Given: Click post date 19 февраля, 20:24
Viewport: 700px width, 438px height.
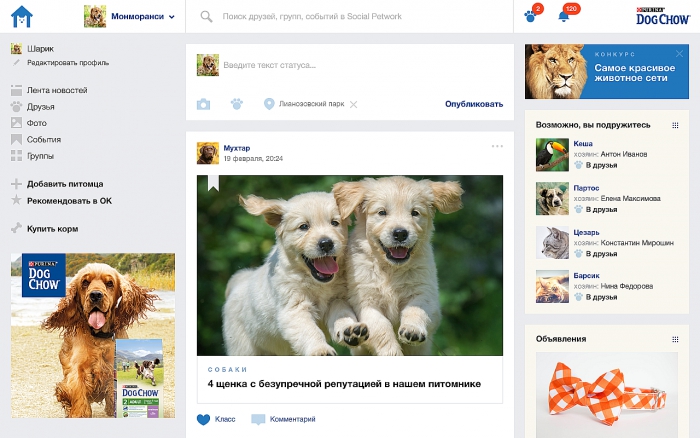Looking at the screenshot, I should tap(253, 159).
